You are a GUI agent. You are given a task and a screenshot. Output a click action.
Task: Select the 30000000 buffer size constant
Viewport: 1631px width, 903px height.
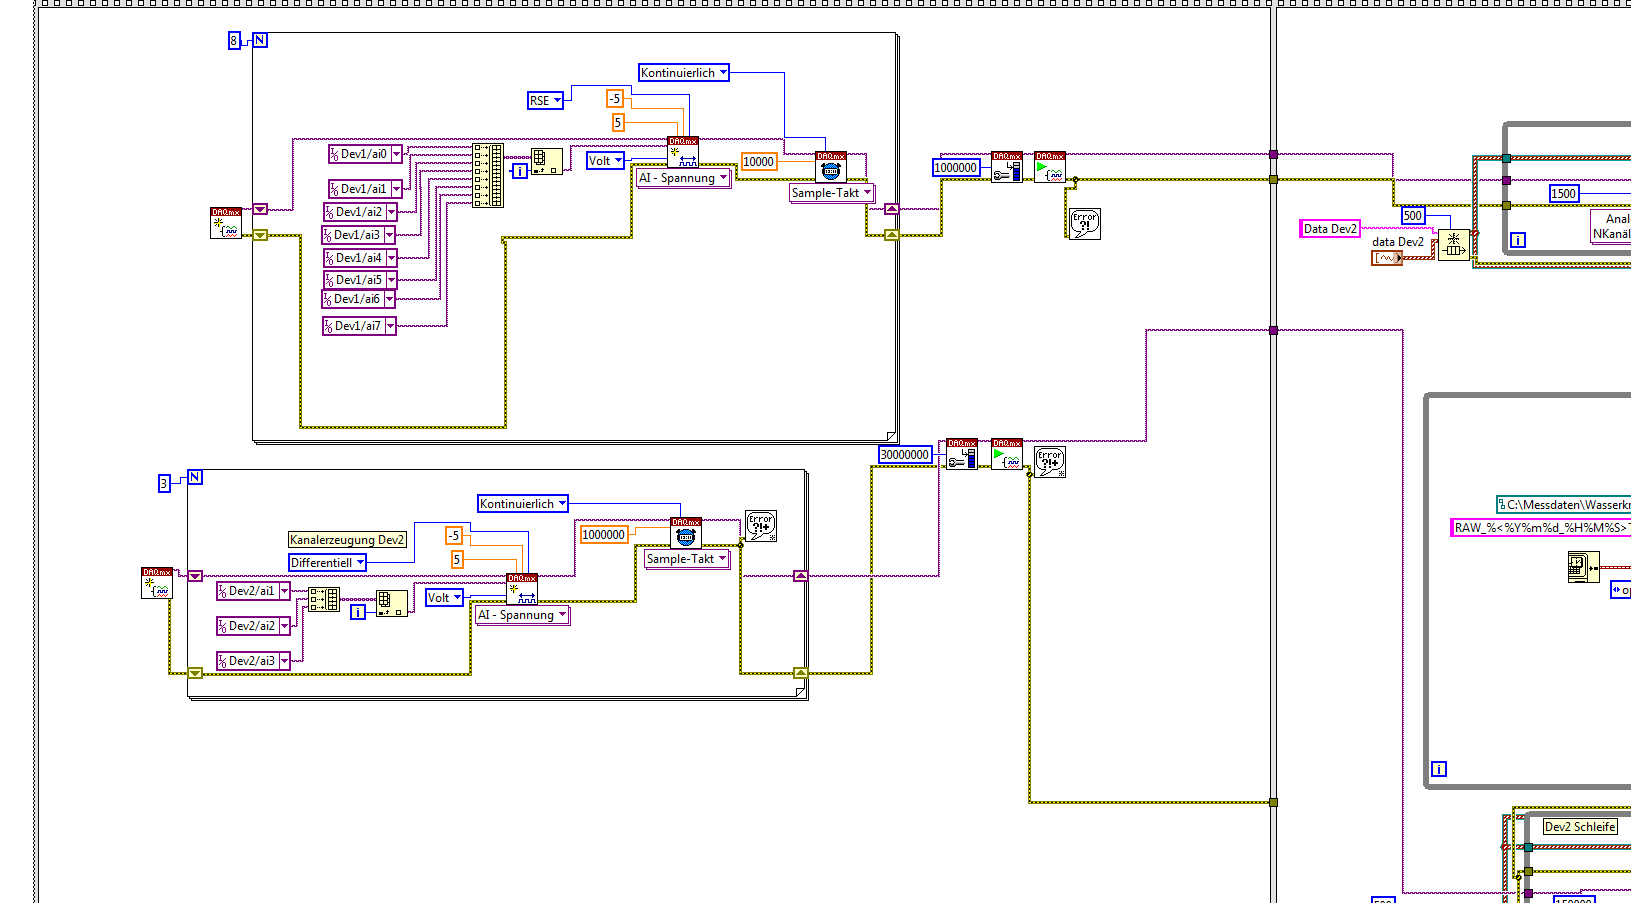point(906,455)
